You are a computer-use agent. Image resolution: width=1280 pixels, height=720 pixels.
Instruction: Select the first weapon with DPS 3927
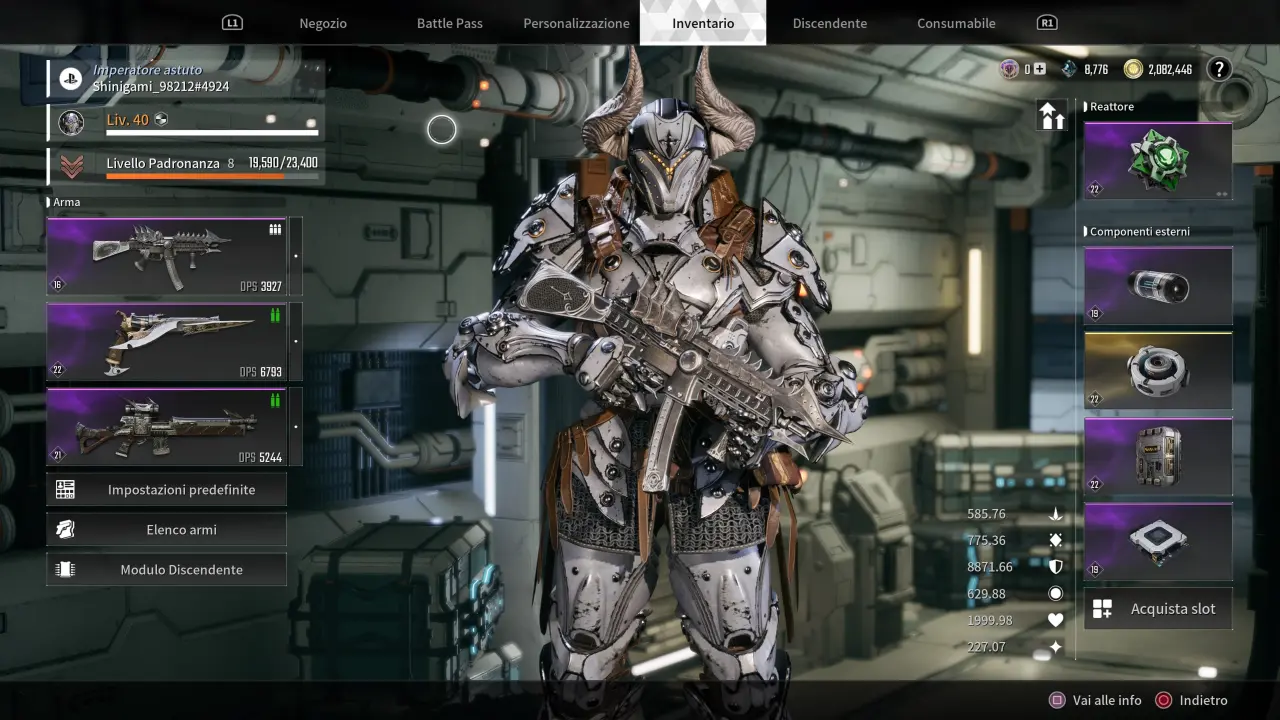[x=167, y=256]
